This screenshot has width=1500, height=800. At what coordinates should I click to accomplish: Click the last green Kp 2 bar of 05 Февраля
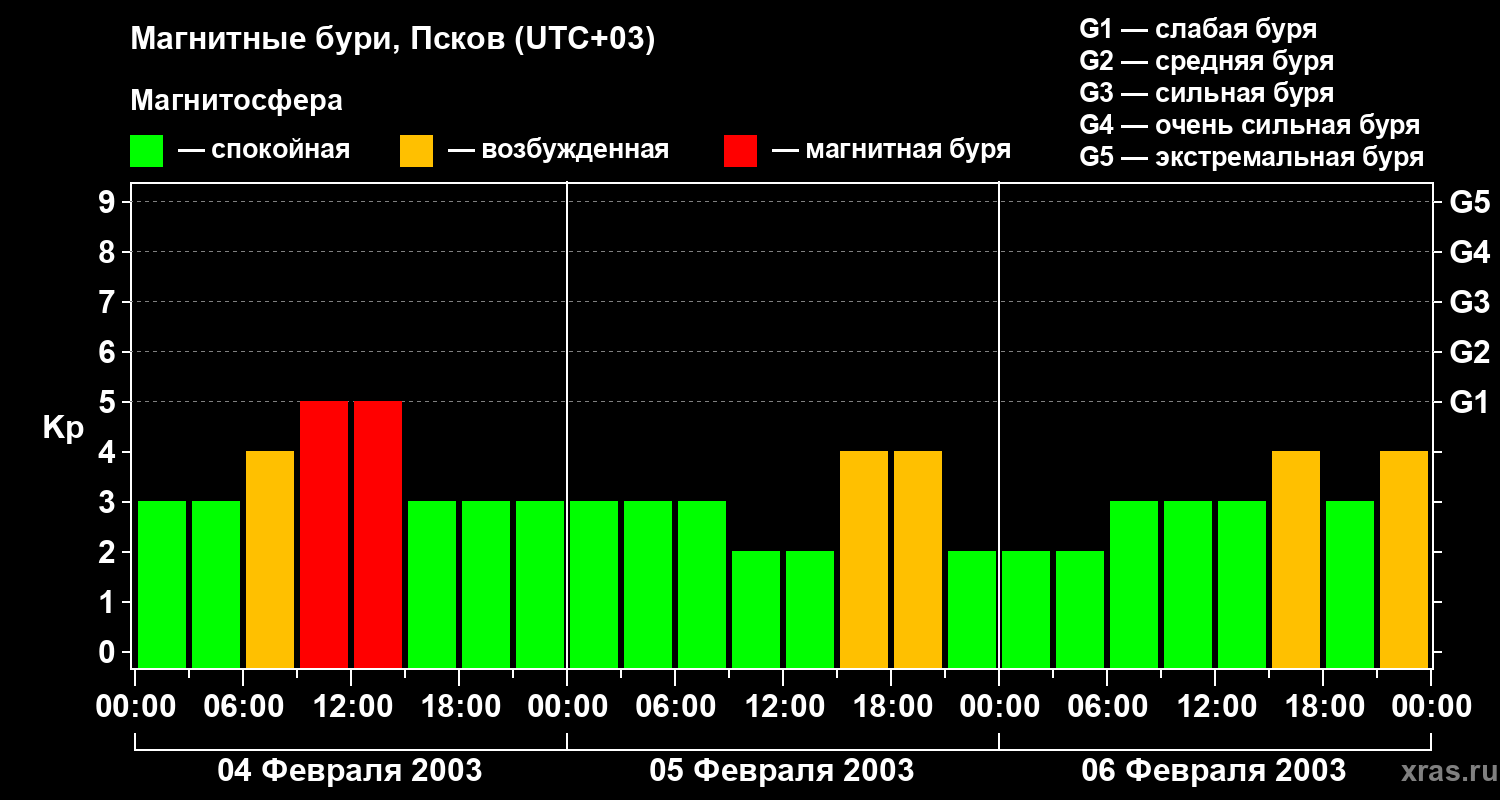tap(972, 609)
